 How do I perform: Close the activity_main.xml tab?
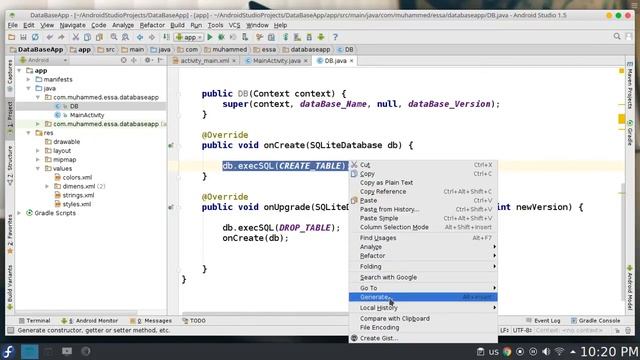234,61
